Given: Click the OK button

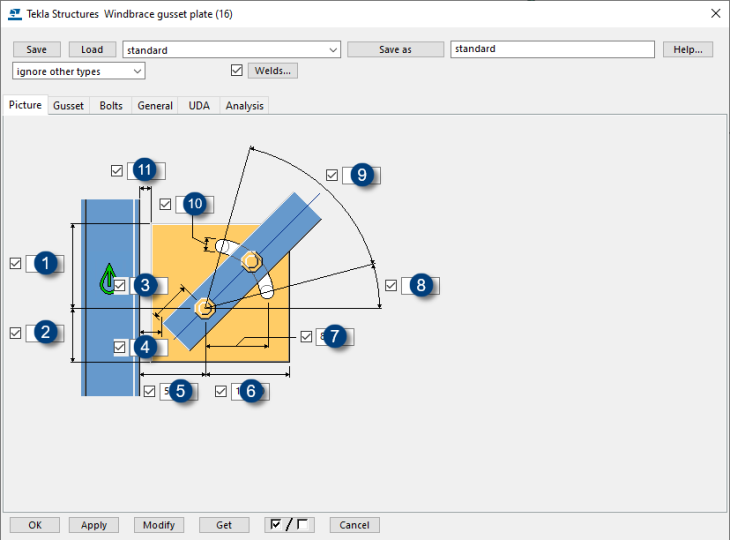Looking at the screenshot, I should 35,525.
